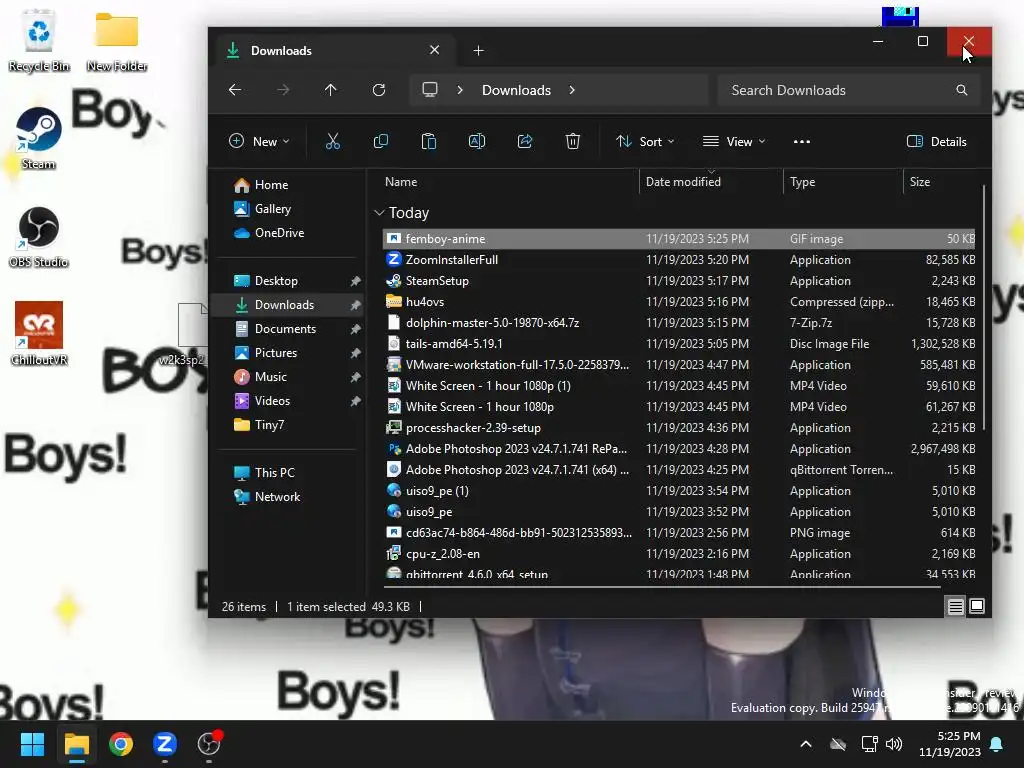Open ChilloutVR desktop shortcut

pos(39,334)
